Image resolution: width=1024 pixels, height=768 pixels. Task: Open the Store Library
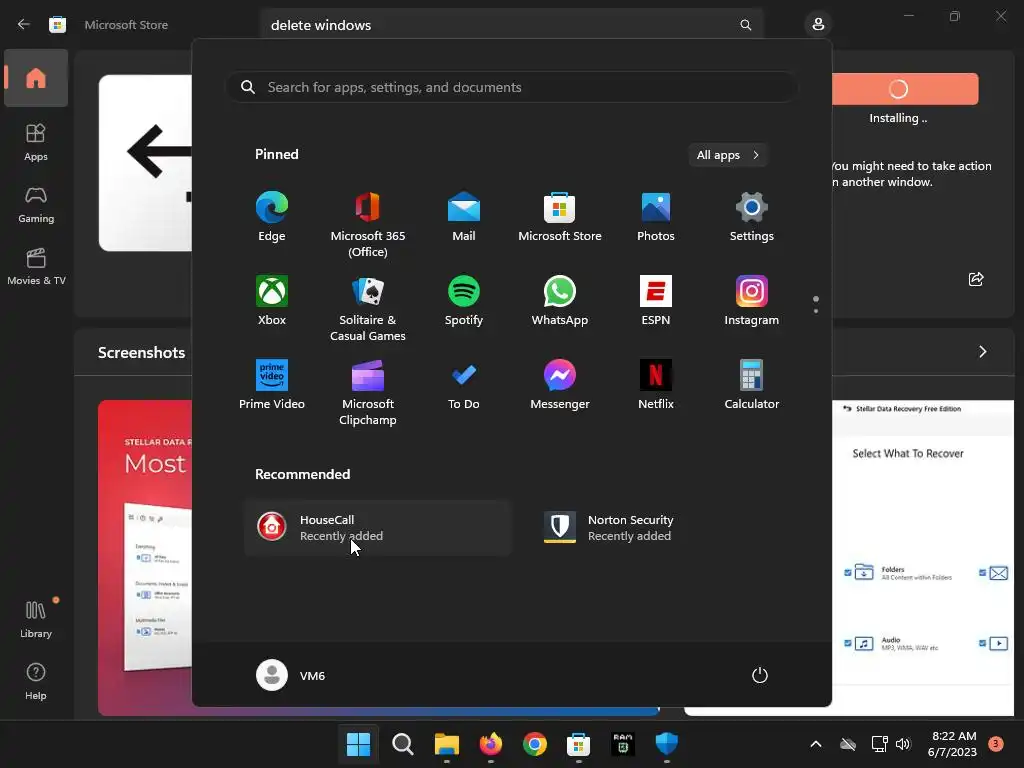tap(36, 619)
